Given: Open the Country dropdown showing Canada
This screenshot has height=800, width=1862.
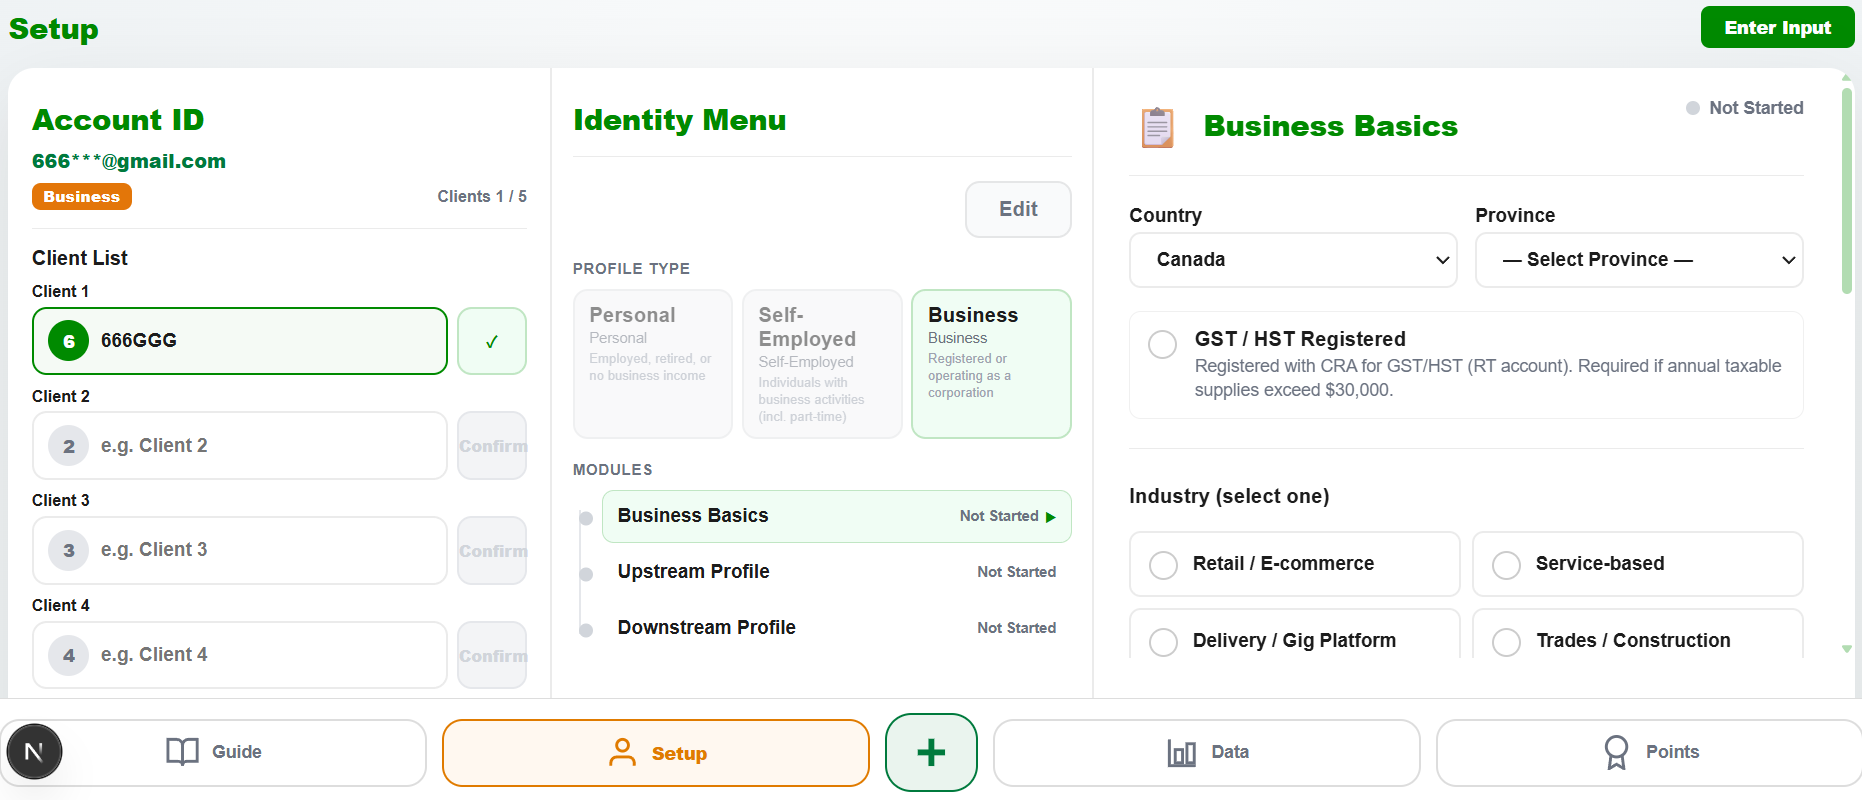Looking at the screenshot, I should click(x=1292, y=260).
